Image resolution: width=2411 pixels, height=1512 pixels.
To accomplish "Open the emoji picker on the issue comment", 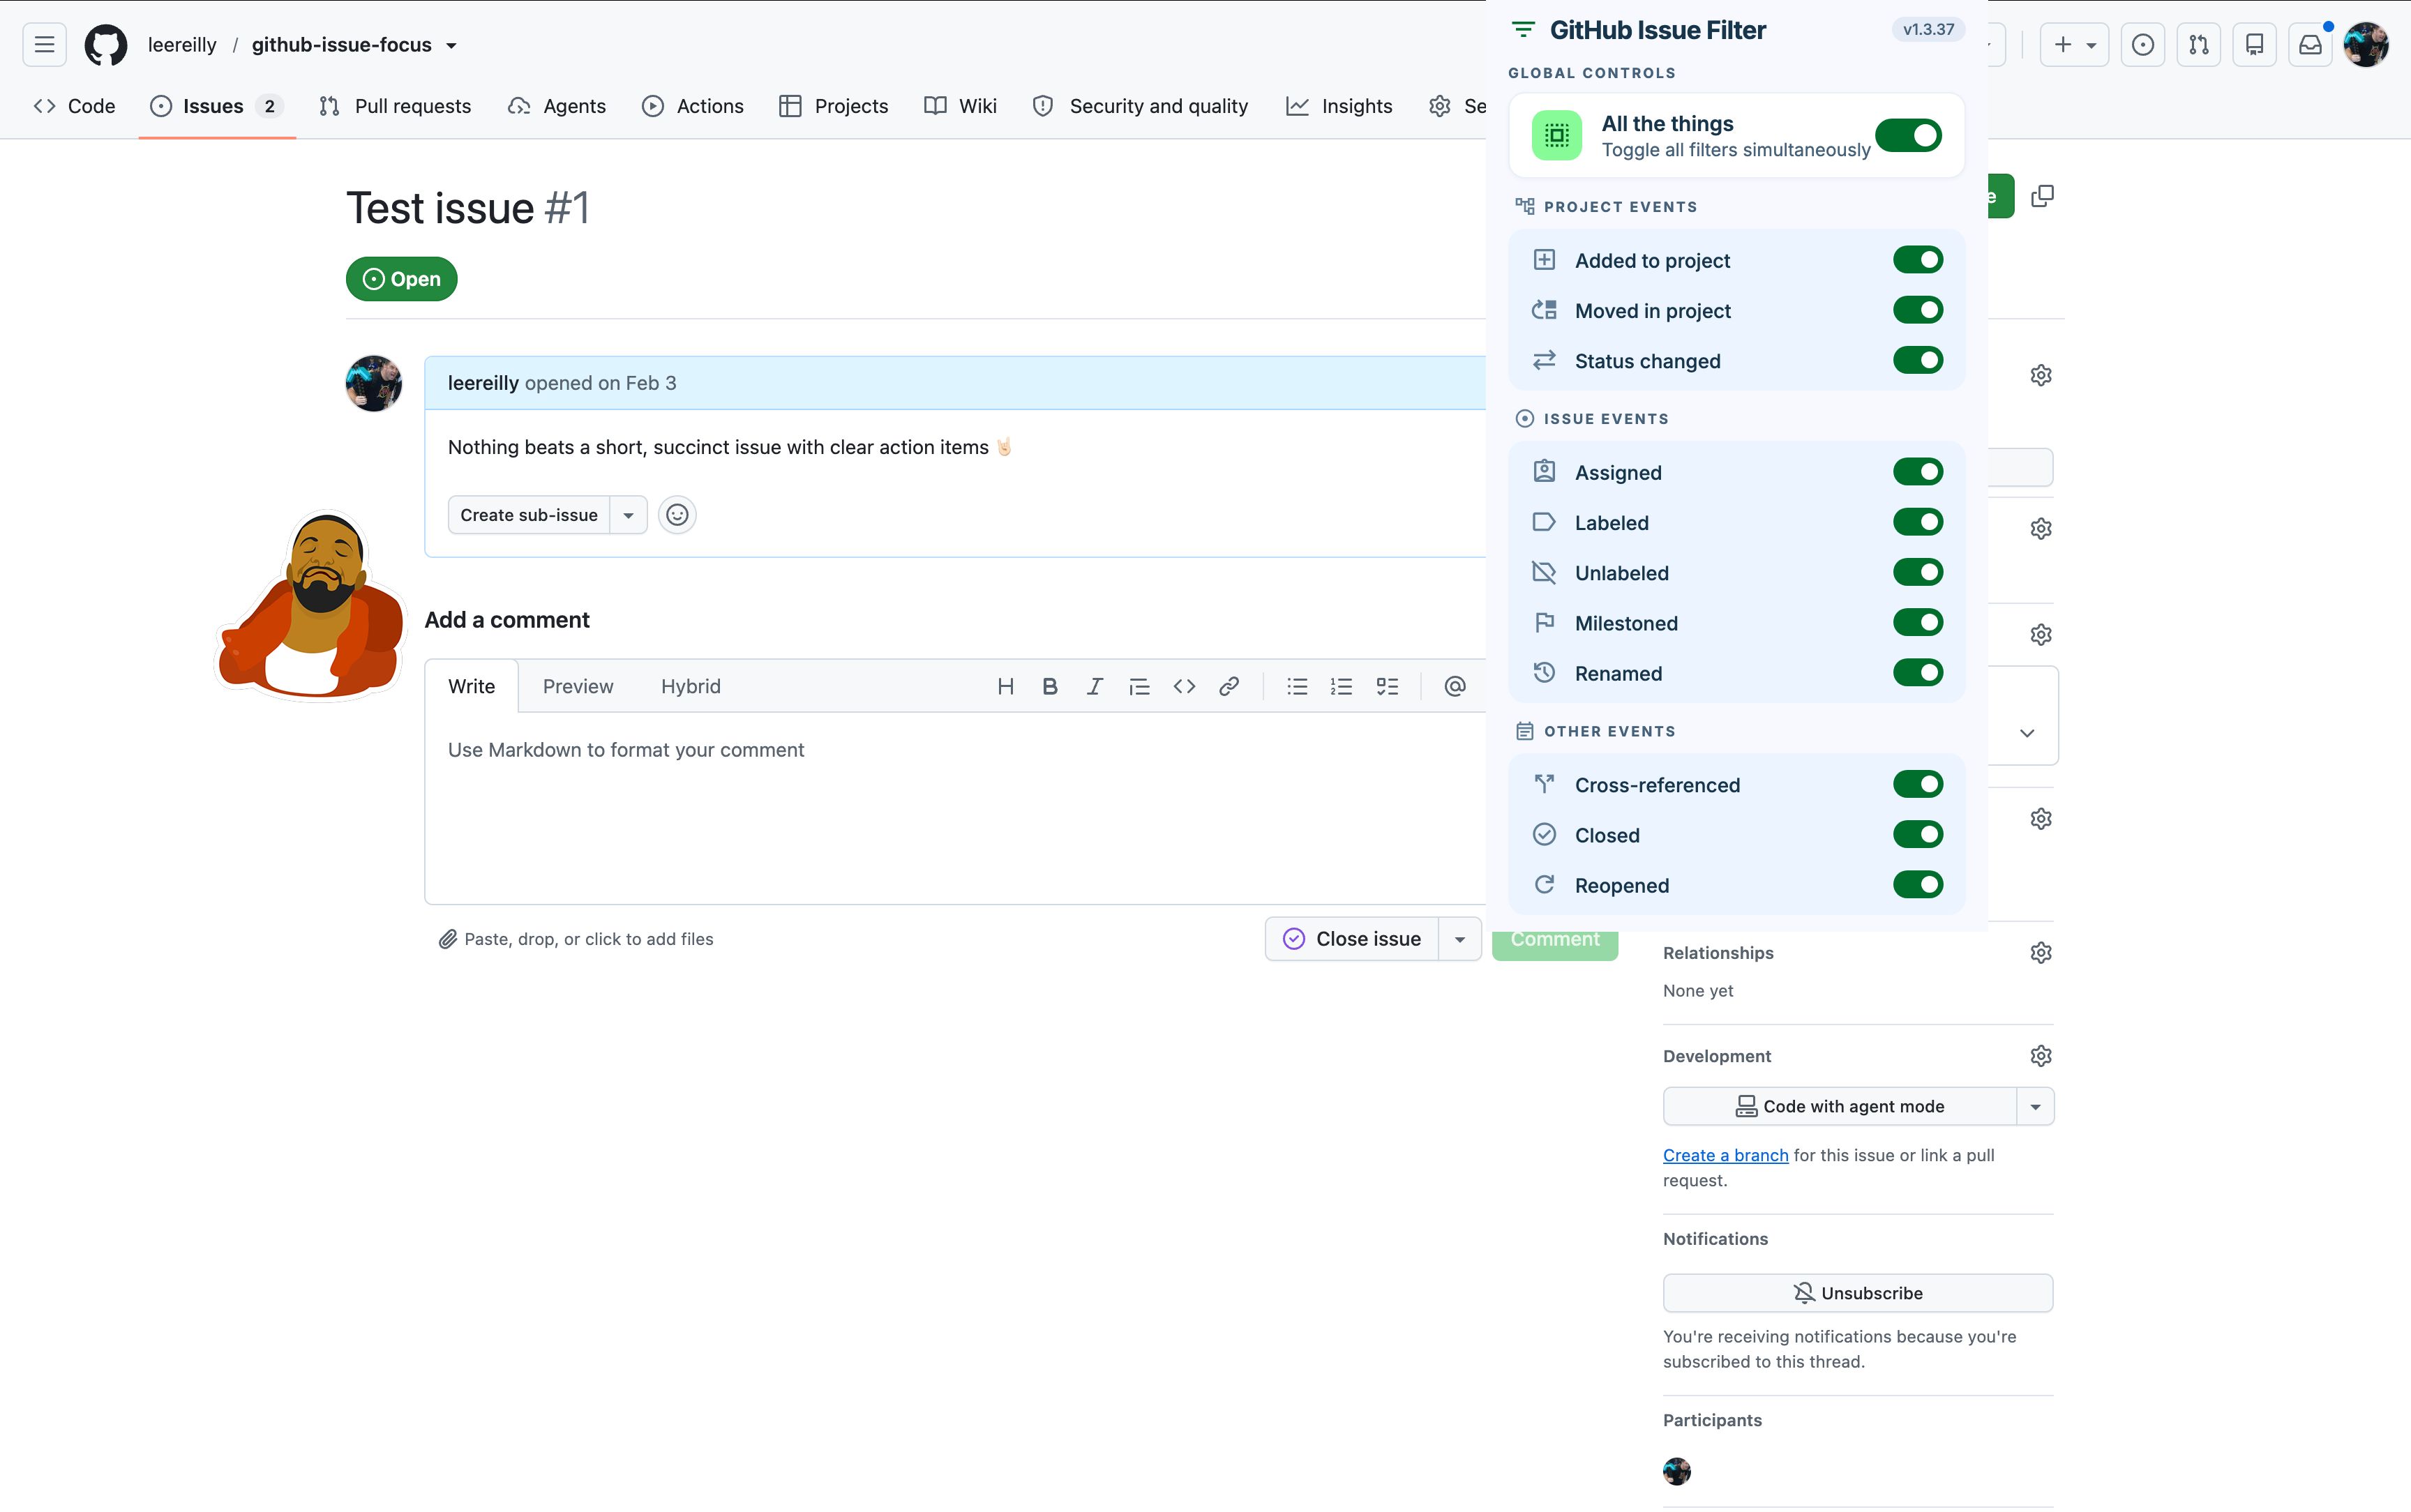I will point(677,514).
